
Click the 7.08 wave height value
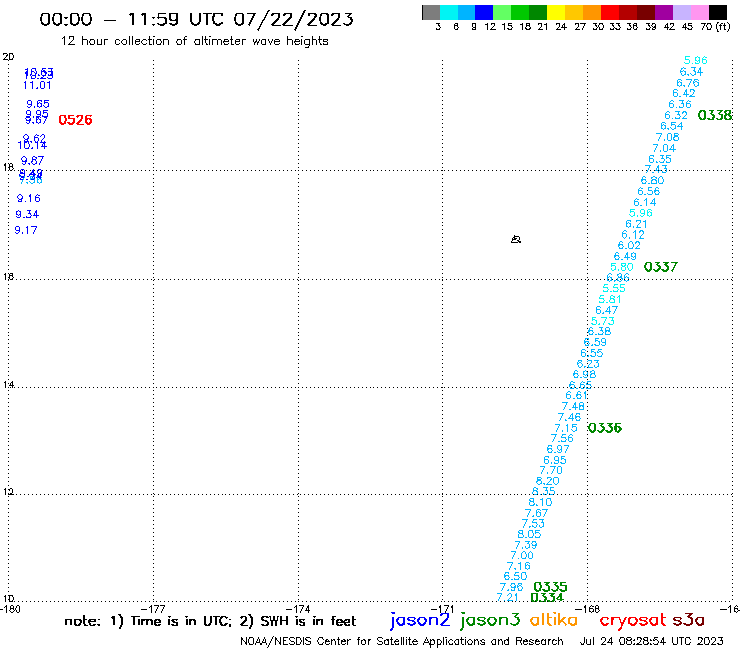point(668,137)
